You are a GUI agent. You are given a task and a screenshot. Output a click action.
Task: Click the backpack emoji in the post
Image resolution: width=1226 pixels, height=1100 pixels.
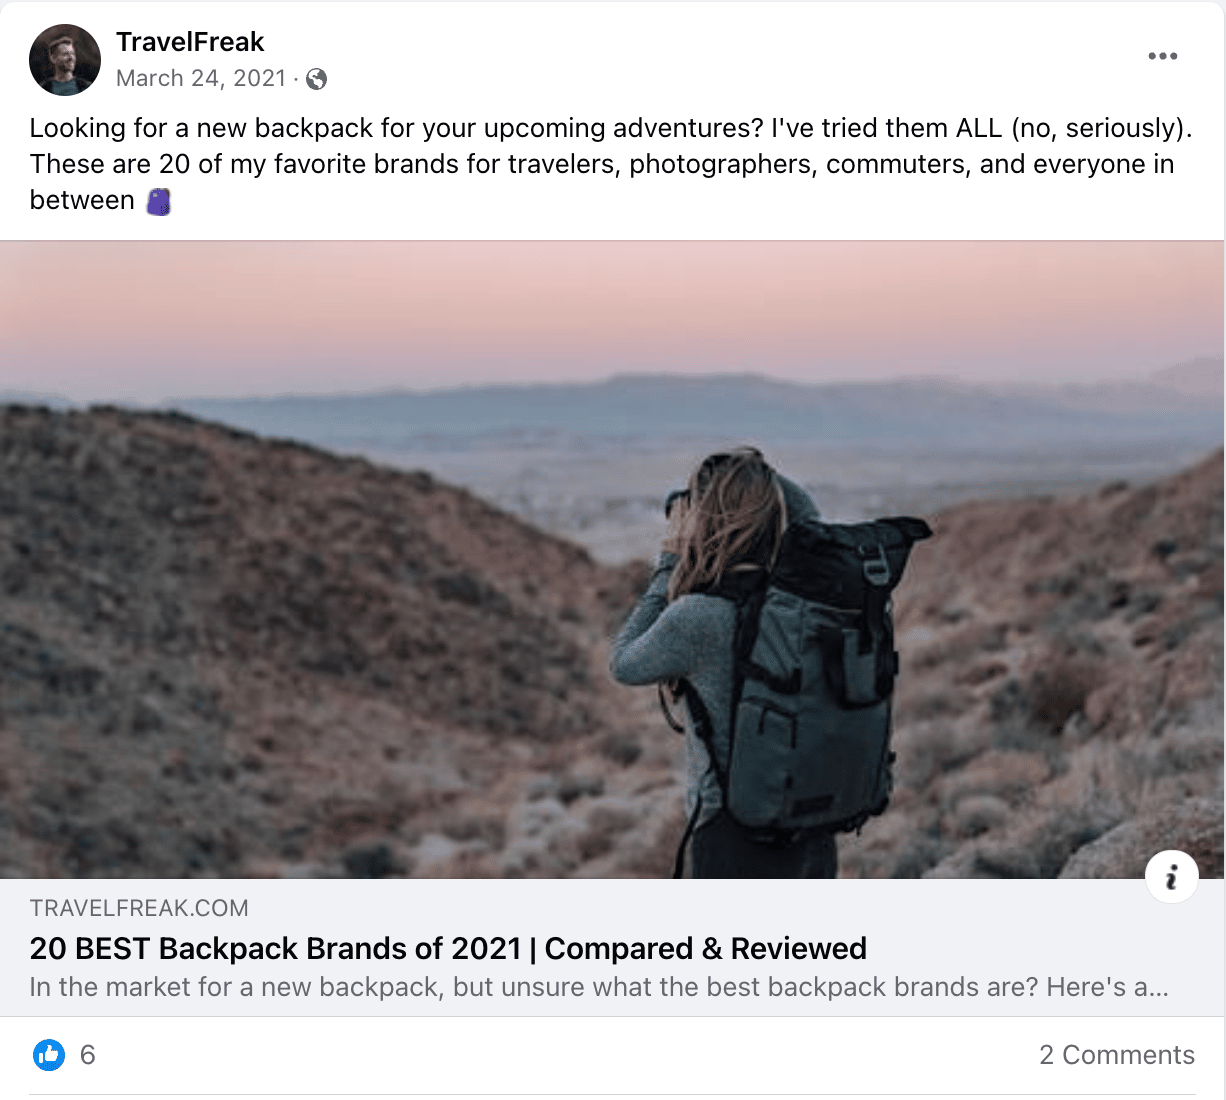coord(160,200)
